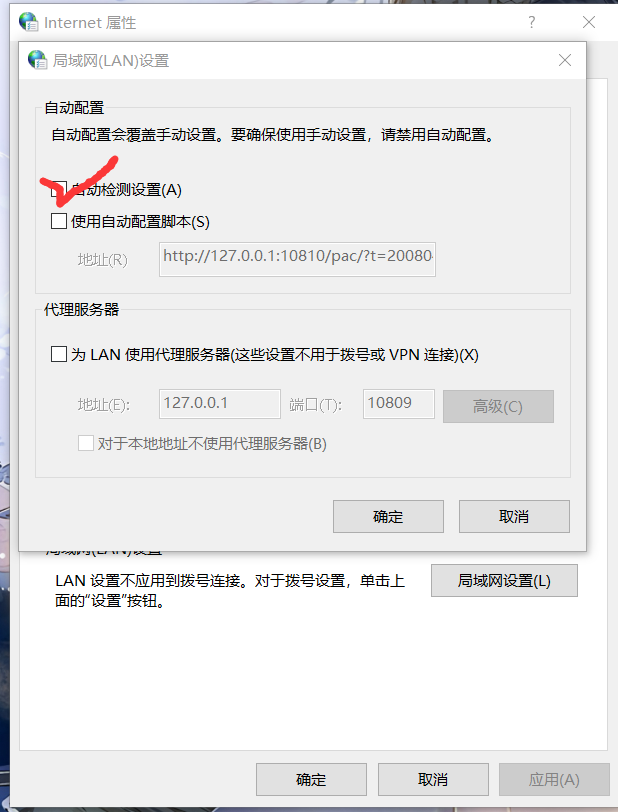Open 高级(C) proxy settings
The width and height of the screenshot is (618, 812).
tap(498, 407)
